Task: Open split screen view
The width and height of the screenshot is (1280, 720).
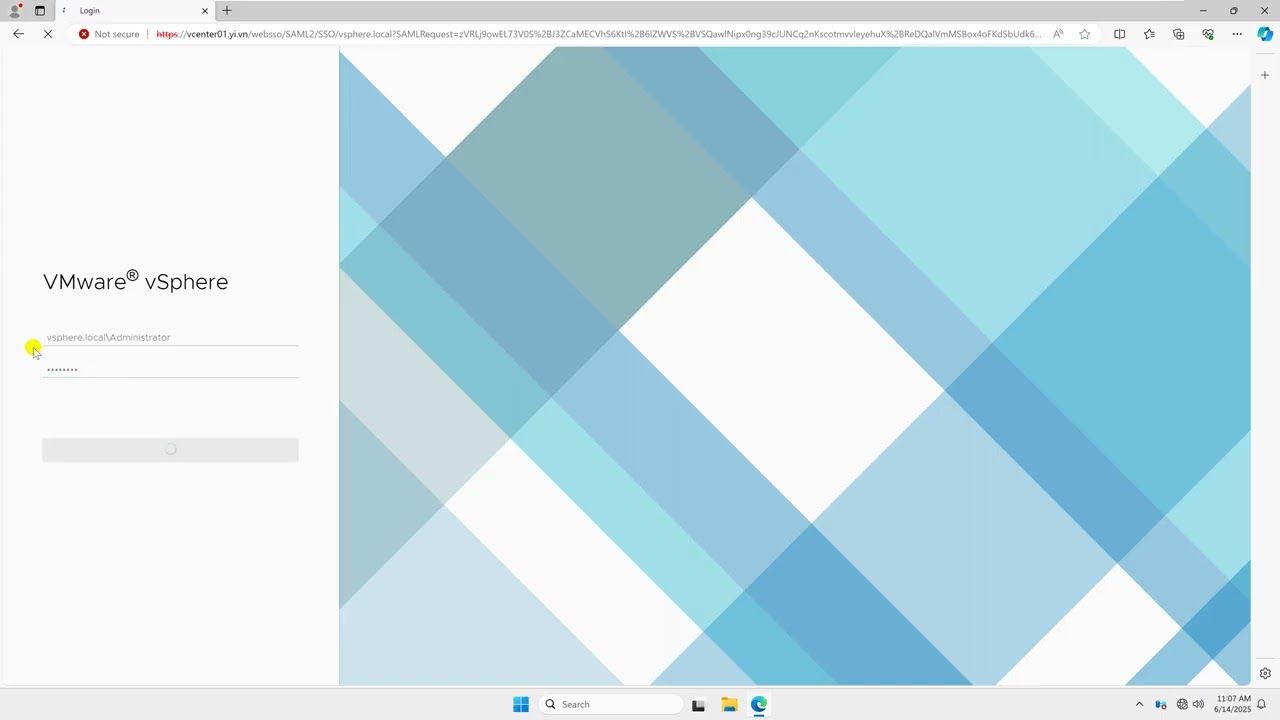Action: point(1119,34)
